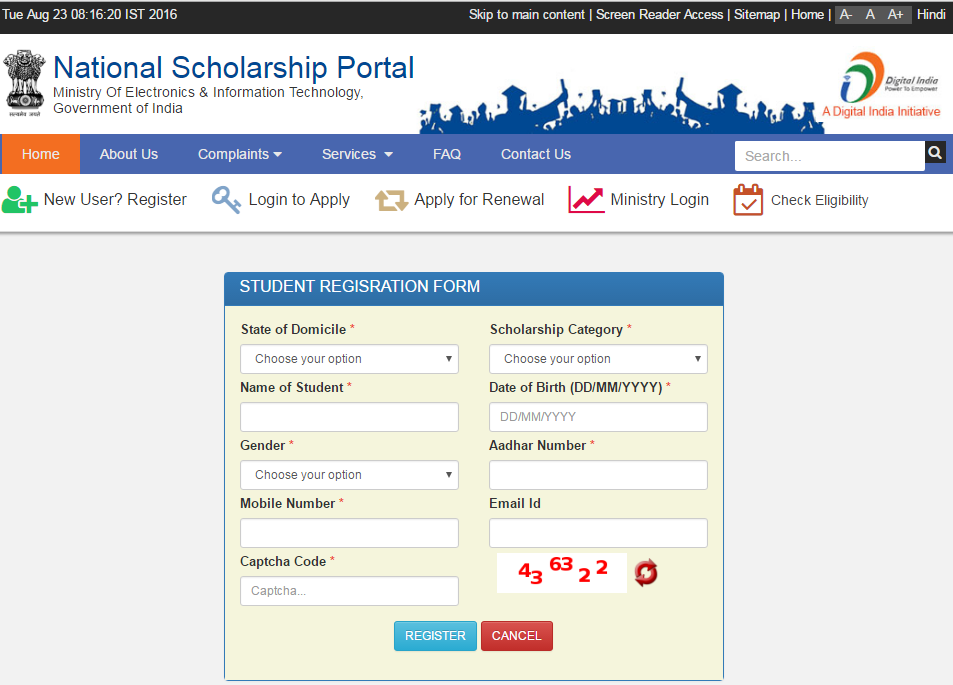Open the Gender dropdown
This screenshot has height=685, width=953.
pos(349,475)
